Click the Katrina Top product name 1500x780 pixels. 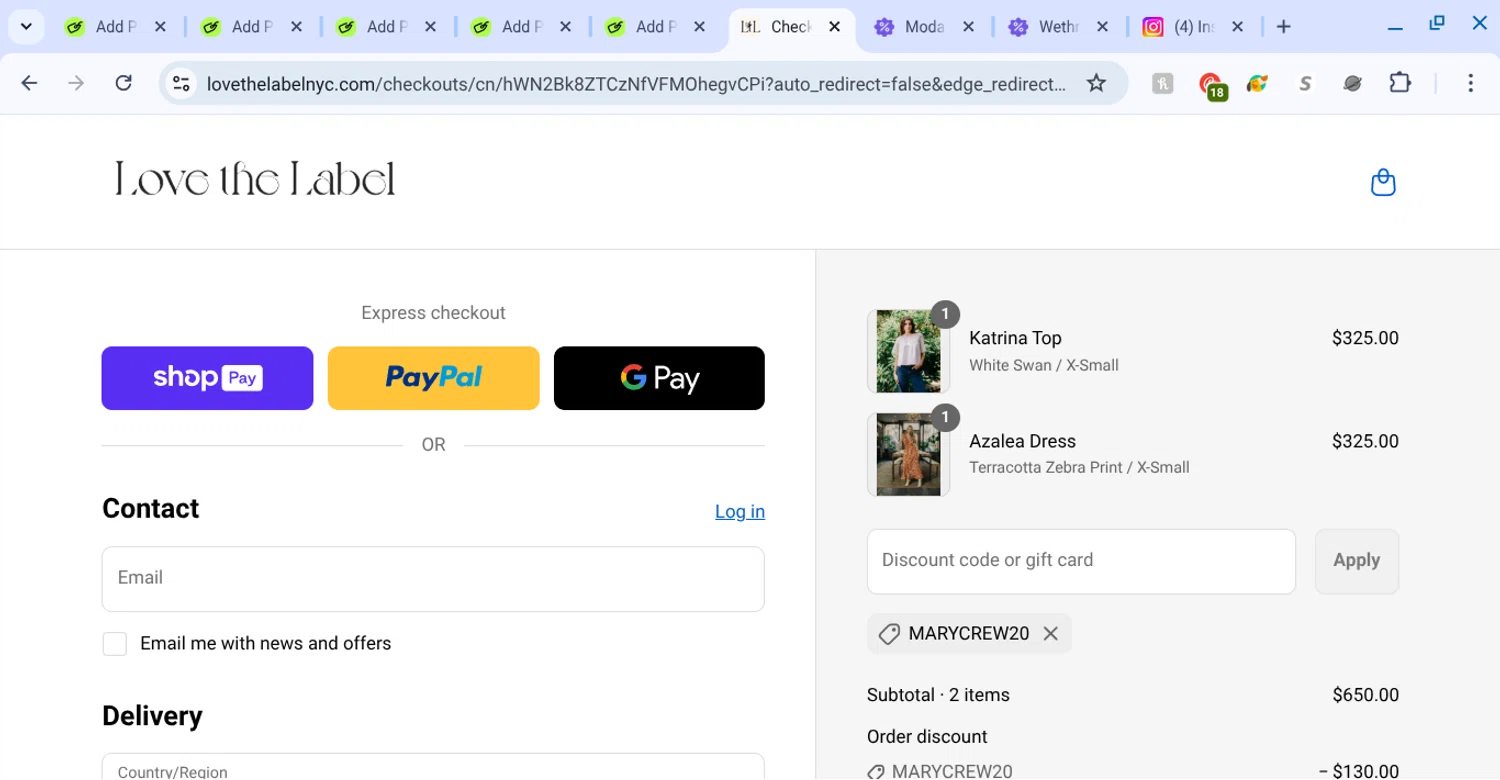[1015, 338]
